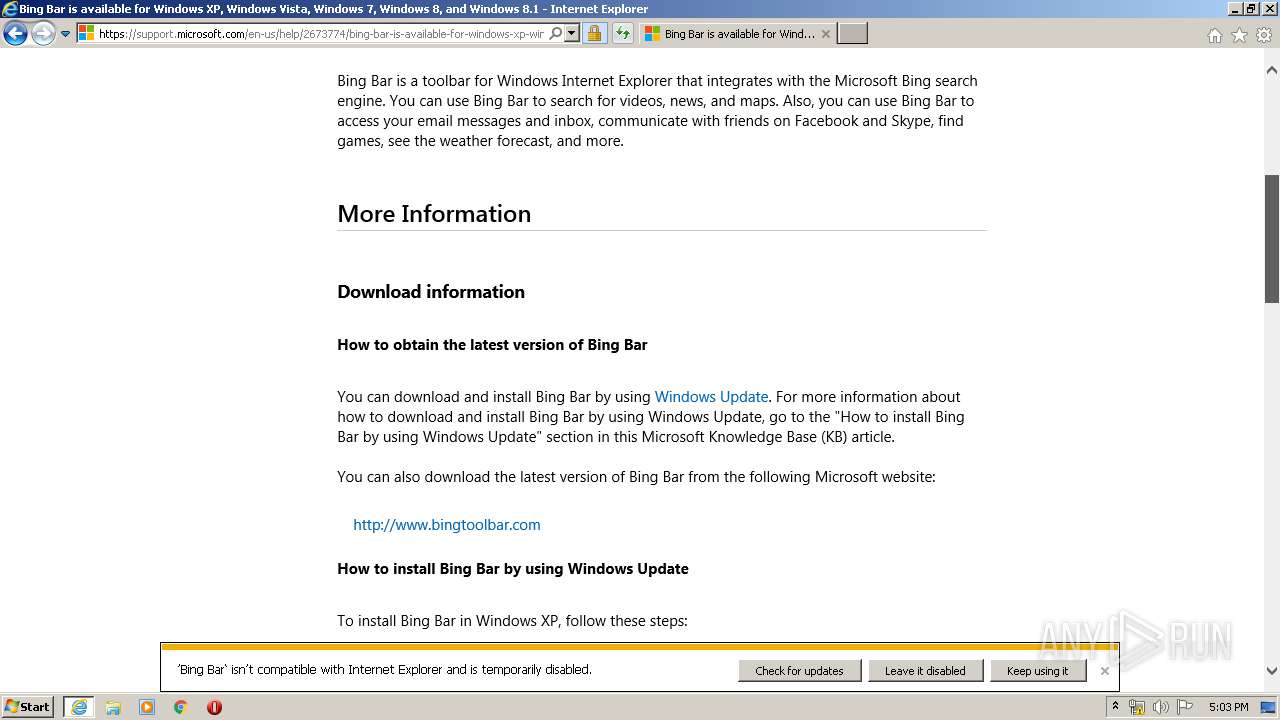Click the search magnifier in address bar
Viewport: 1280px width, 720px height.
556,34
